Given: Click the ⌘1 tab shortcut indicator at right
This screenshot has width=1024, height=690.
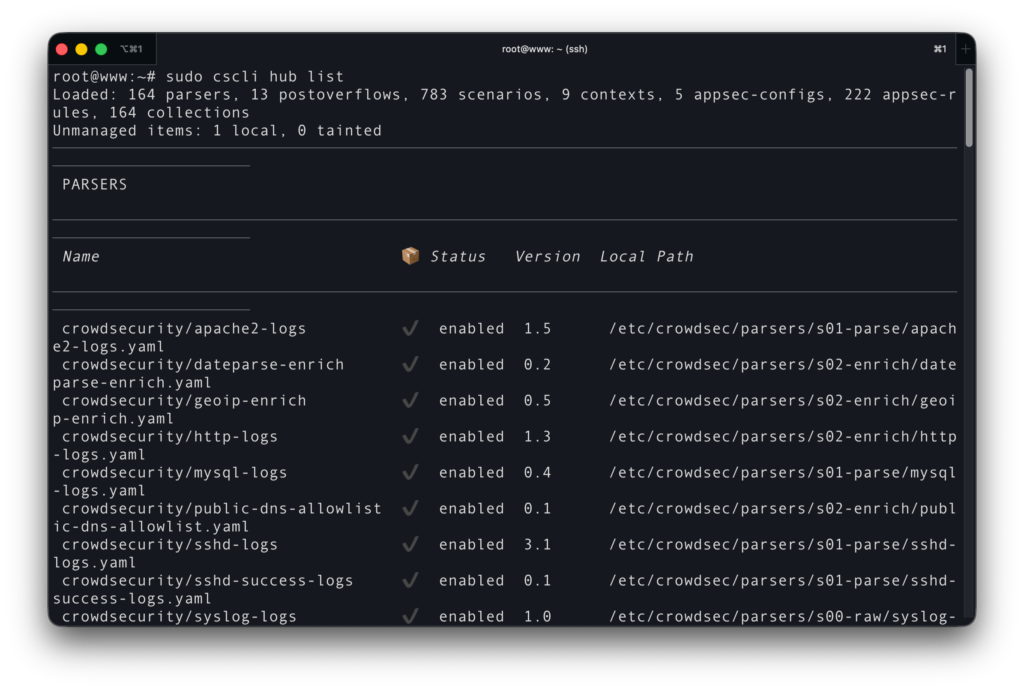Looking at the screenshot, I should tap(940, 49).
